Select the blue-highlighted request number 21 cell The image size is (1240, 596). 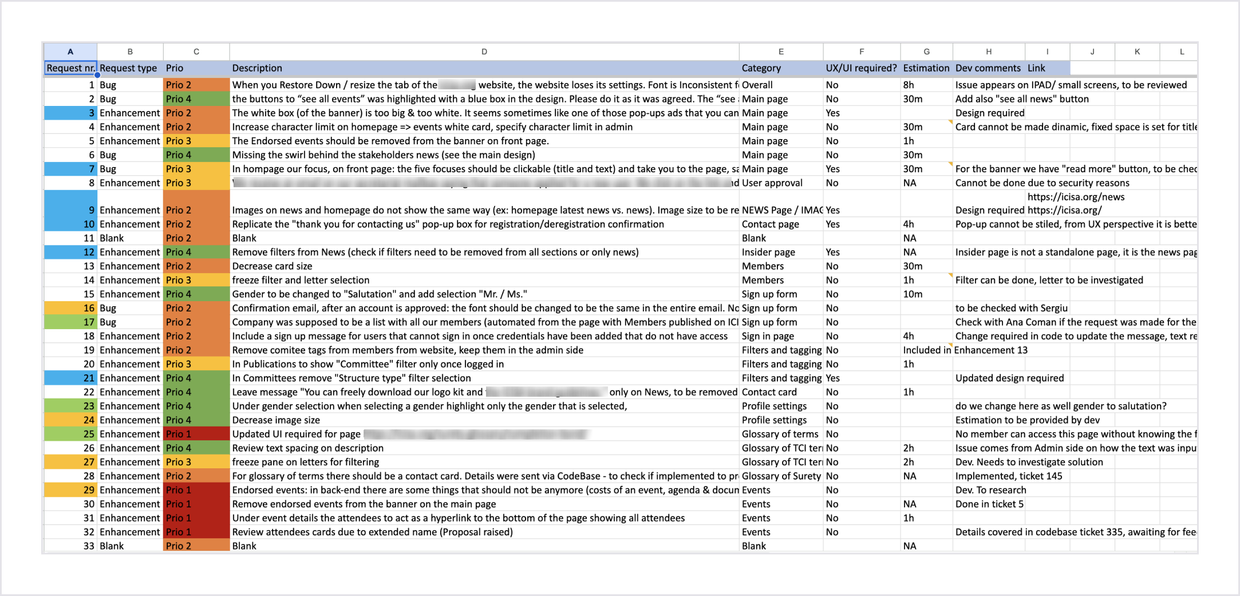click(70, 378)
